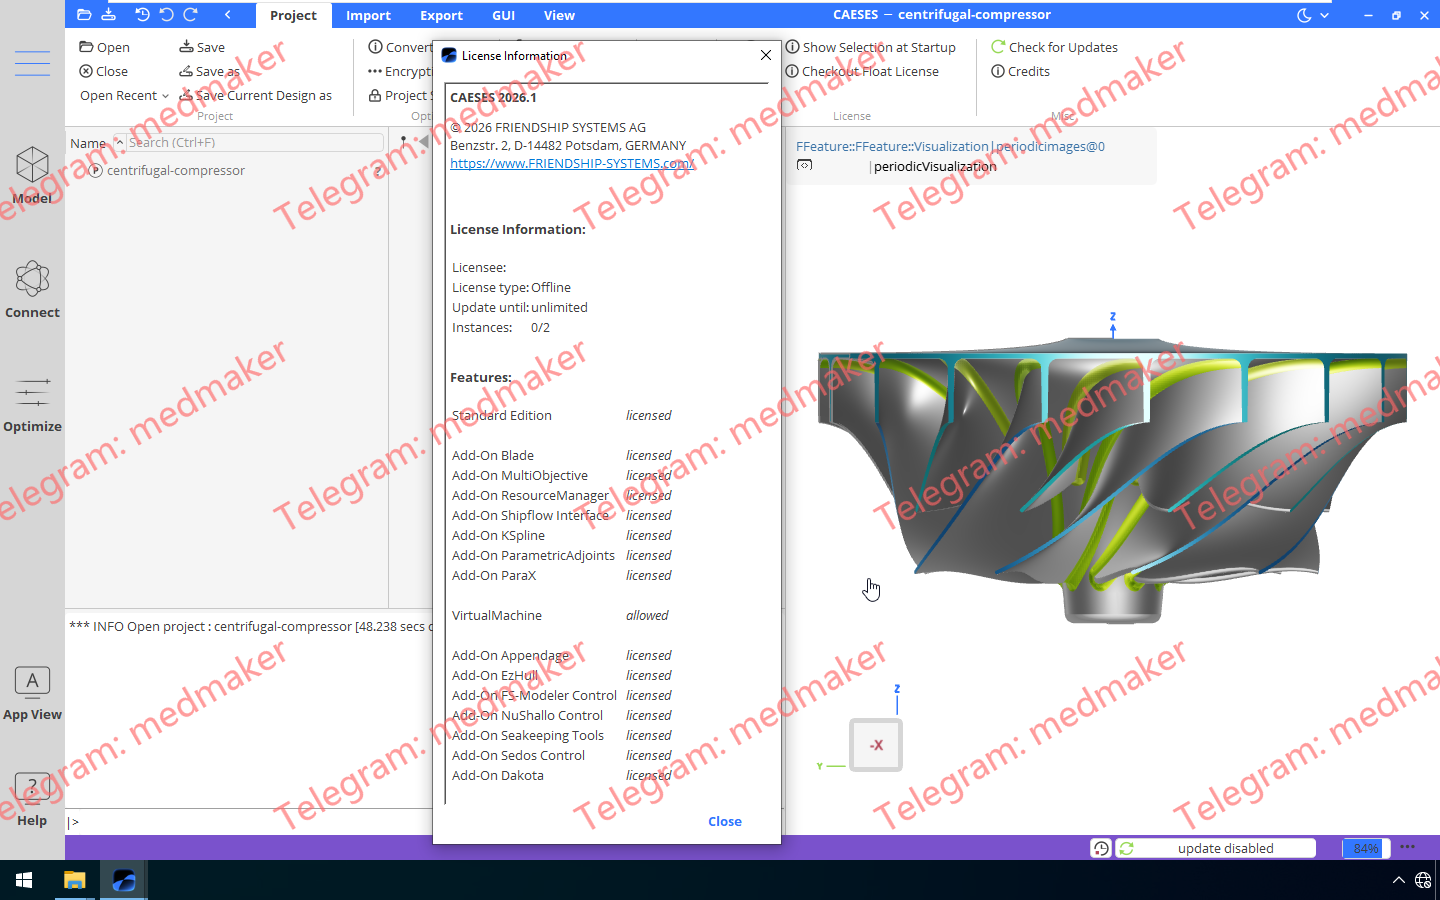Select the centrifugal-compressor project tree item
Viewport: 1440px width, 900px height.
click(176, 170)
